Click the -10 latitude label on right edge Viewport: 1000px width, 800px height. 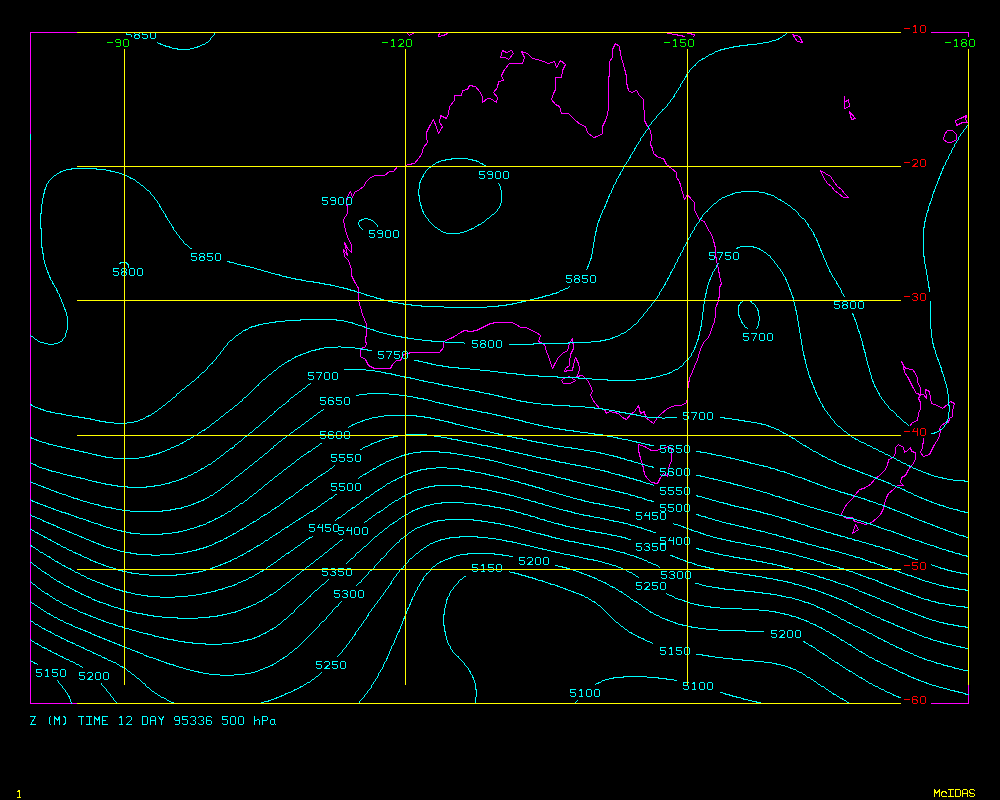[x=914, y=30]
